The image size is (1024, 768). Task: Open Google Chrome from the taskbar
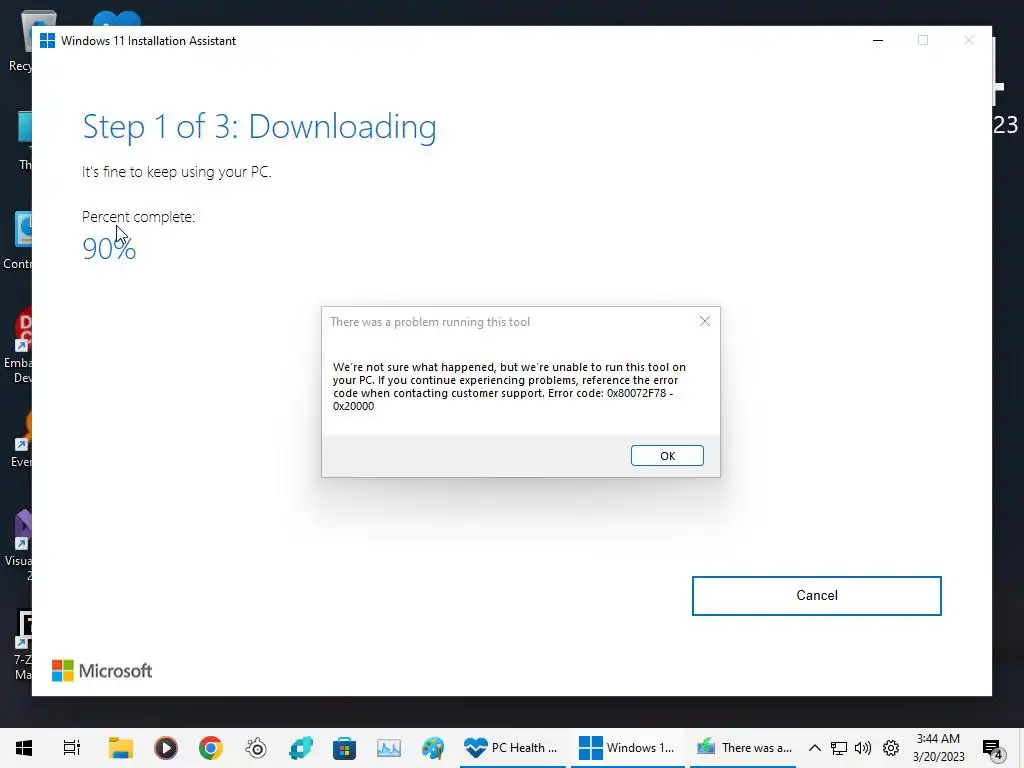(210, 748)
